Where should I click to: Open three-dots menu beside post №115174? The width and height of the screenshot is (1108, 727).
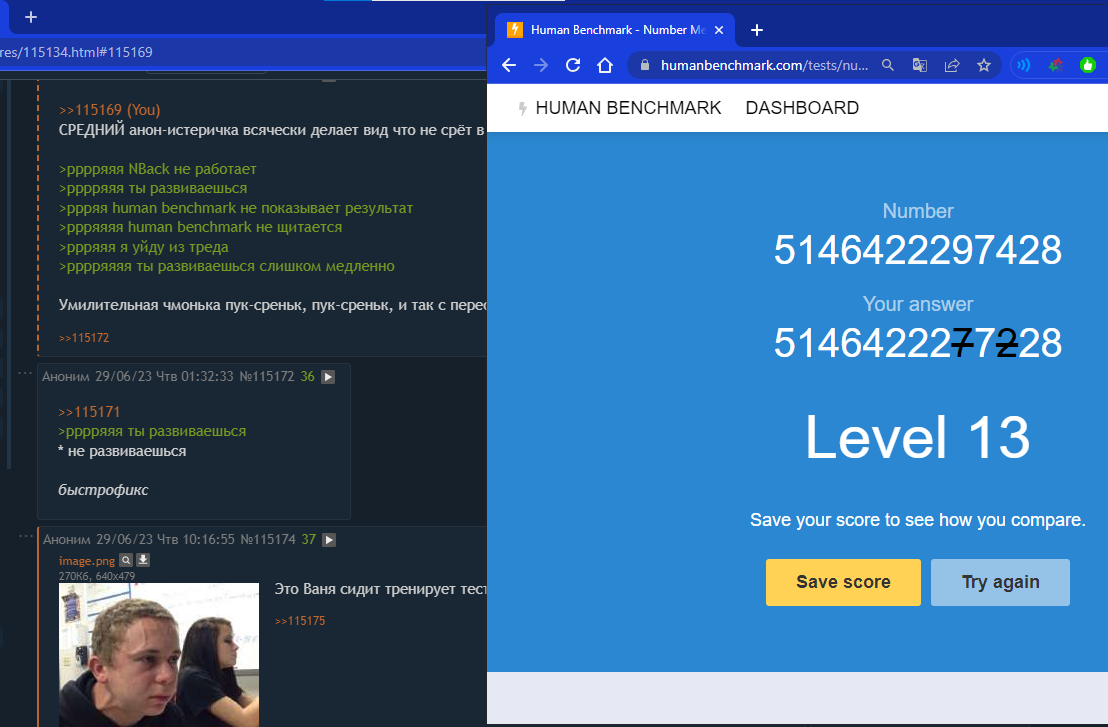[x=26, y=536]
